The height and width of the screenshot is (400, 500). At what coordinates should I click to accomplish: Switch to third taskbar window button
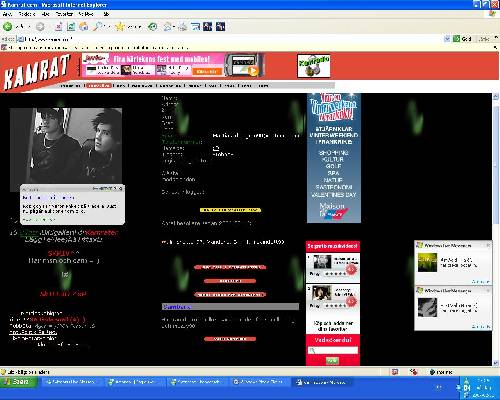coord(197,382)
